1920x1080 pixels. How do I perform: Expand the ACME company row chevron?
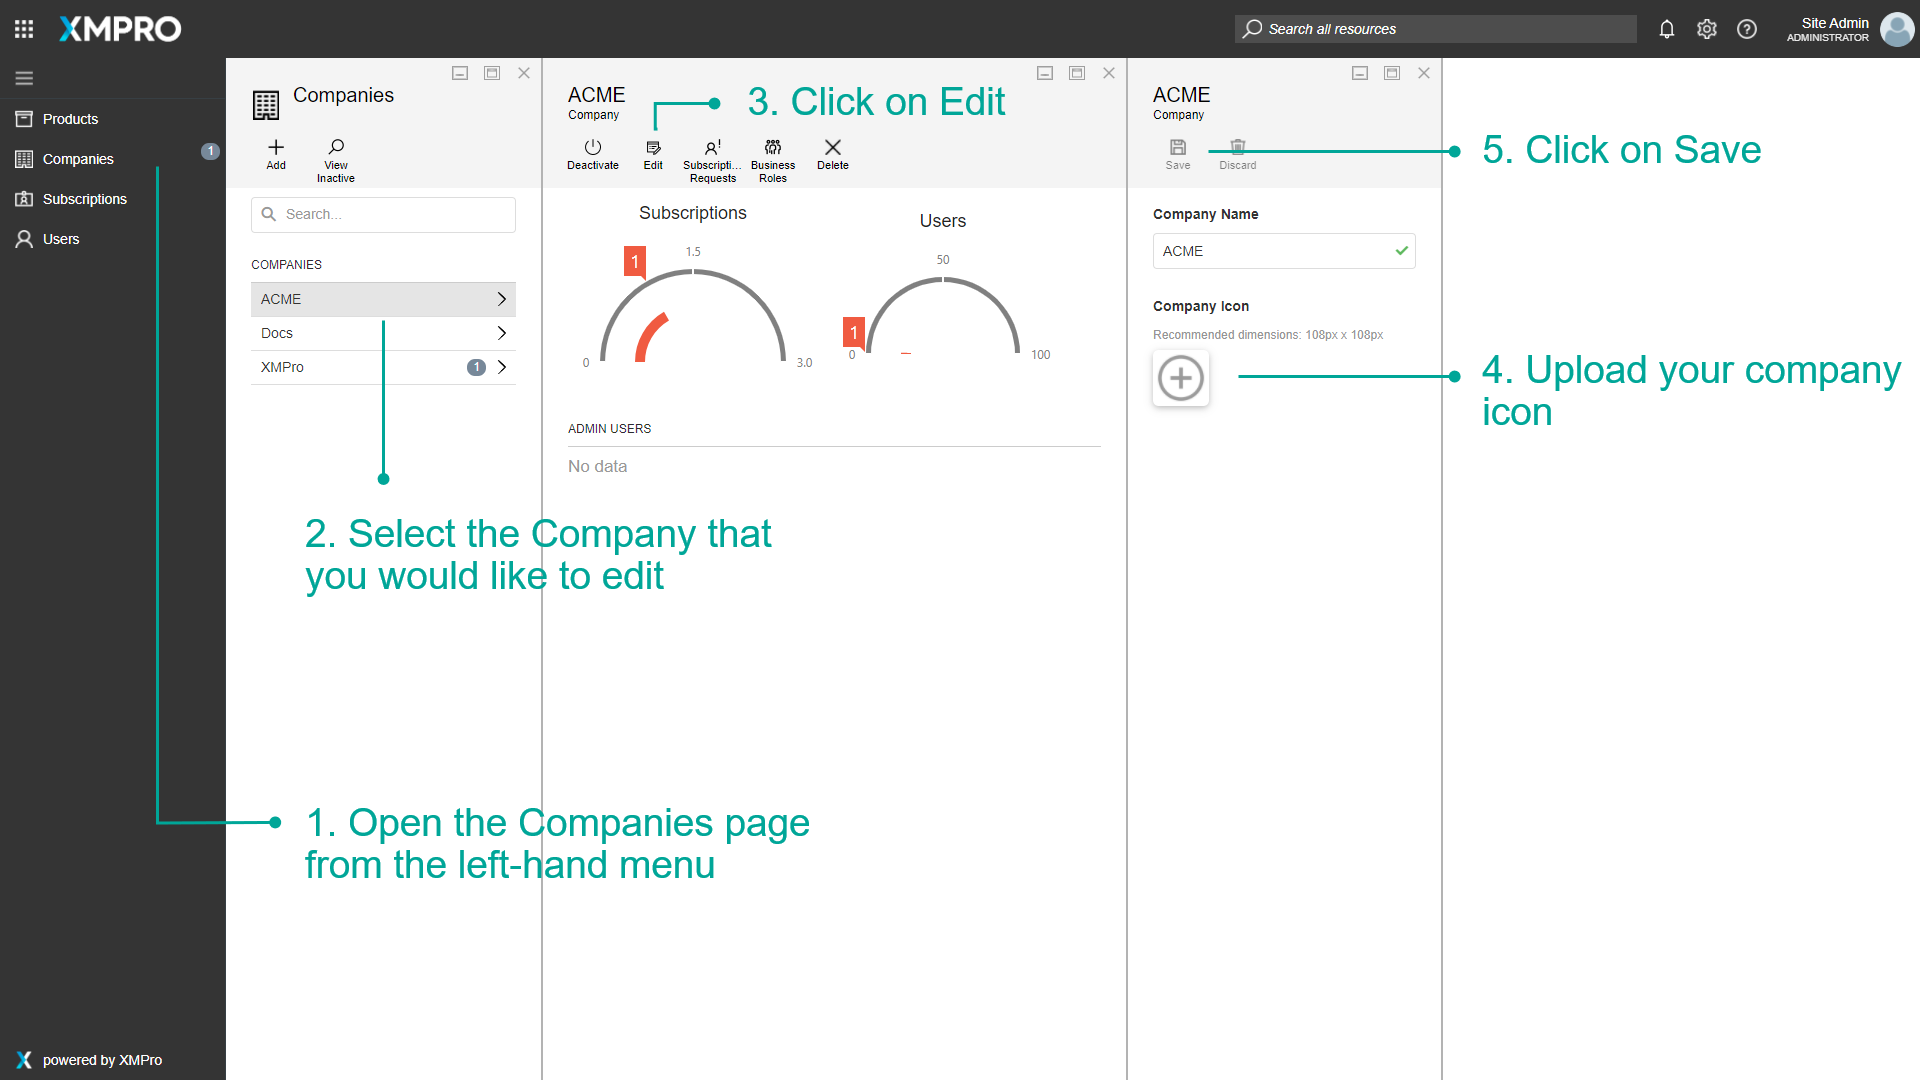[501, 299]
